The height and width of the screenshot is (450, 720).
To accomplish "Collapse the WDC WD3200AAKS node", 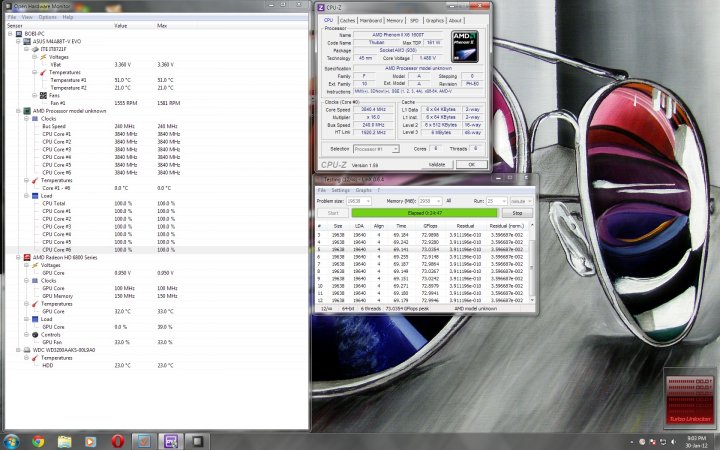I will (x=18, y=350).
